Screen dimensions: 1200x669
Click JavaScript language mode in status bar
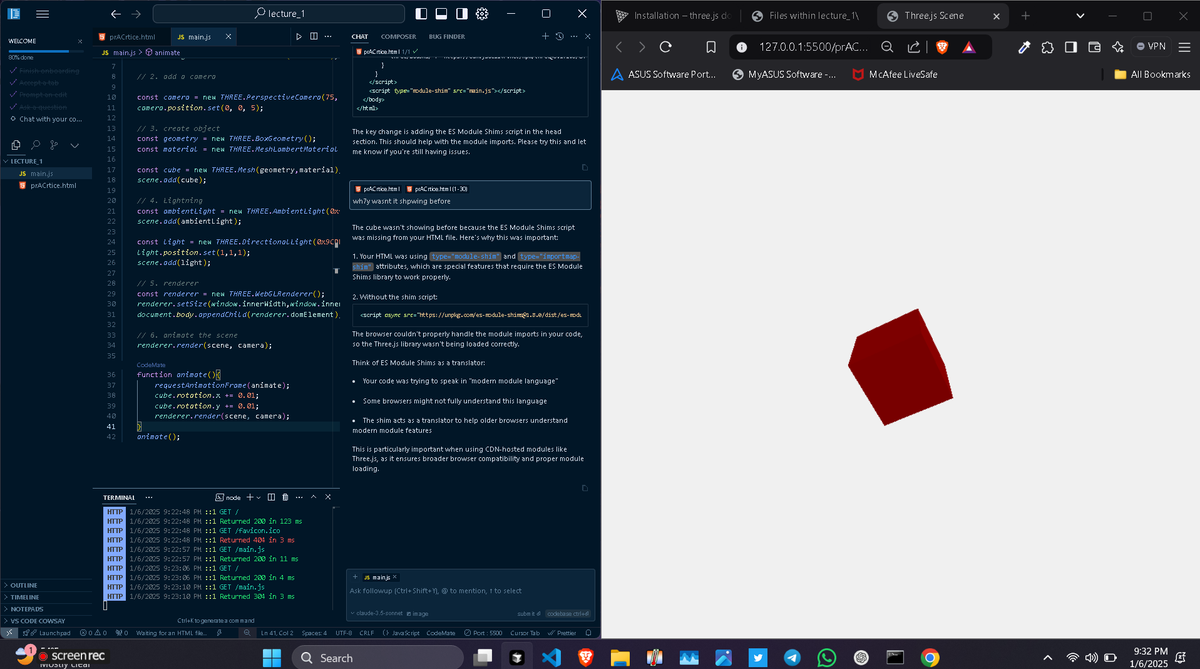click(401, 632)
